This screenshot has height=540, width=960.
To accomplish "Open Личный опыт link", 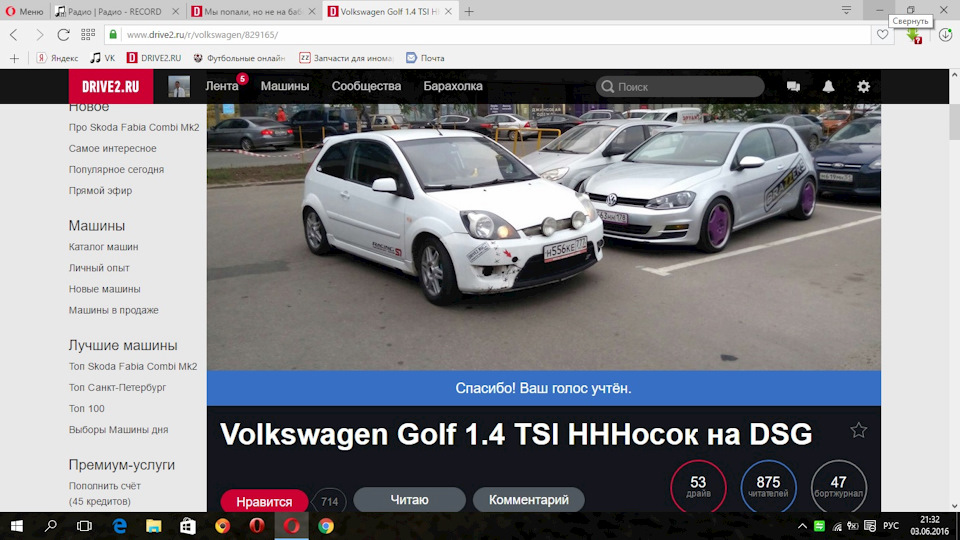I will click(99, 268).
